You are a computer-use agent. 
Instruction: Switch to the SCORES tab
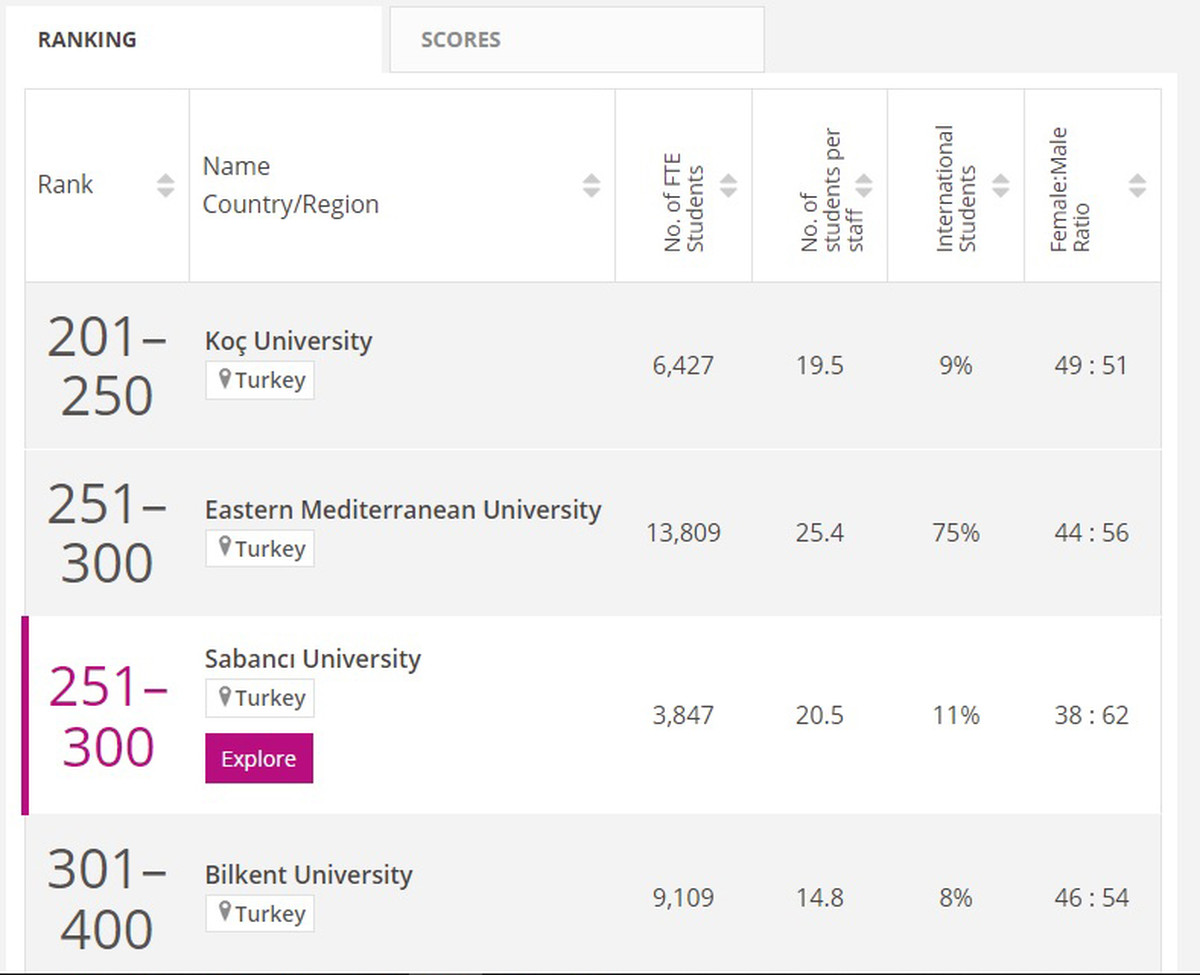pos(461,40)
